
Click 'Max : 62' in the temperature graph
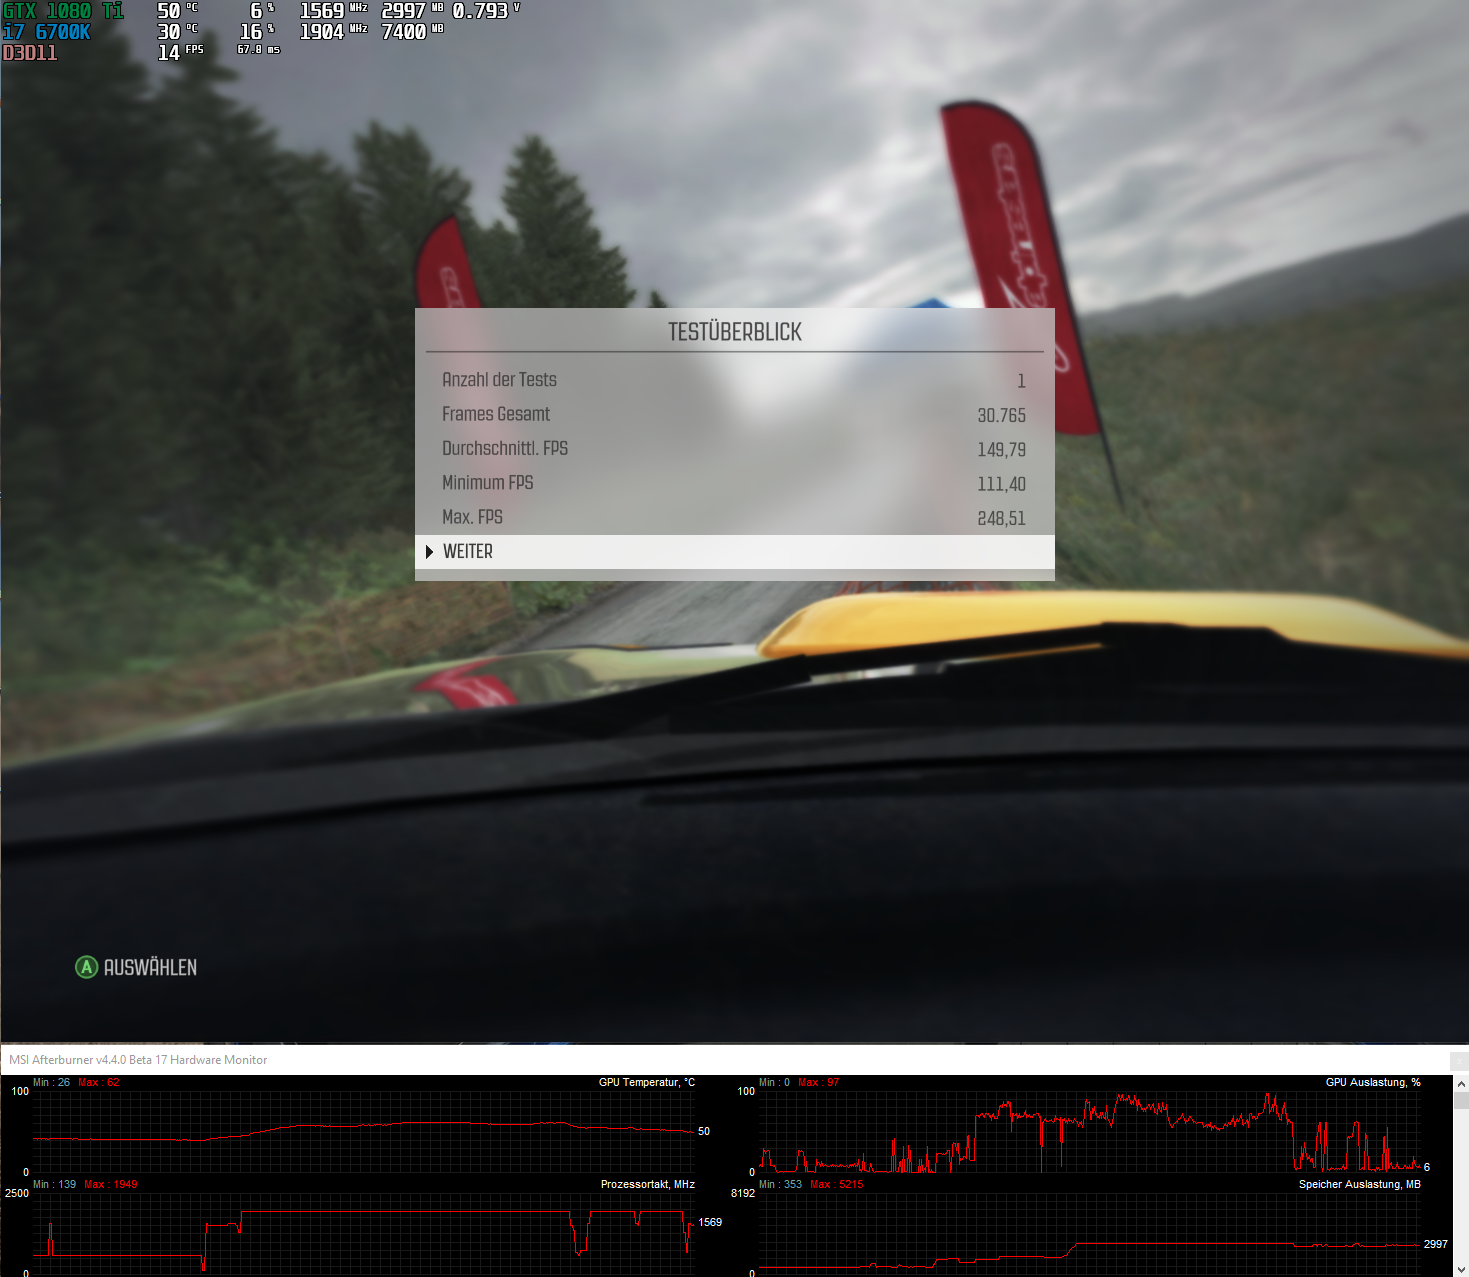click(99, 1083)
